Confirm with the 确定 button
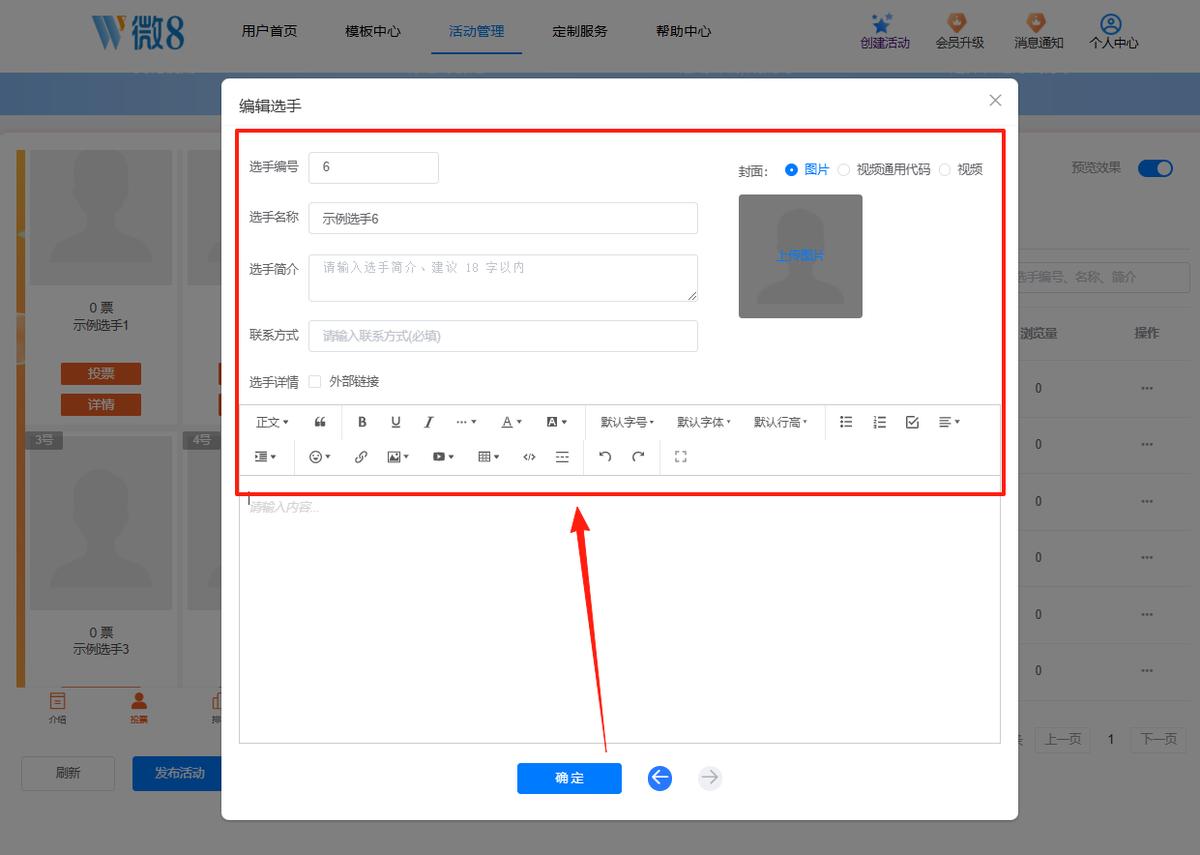1200x855 pixels. pyautogui.click(x=569, y=778)
